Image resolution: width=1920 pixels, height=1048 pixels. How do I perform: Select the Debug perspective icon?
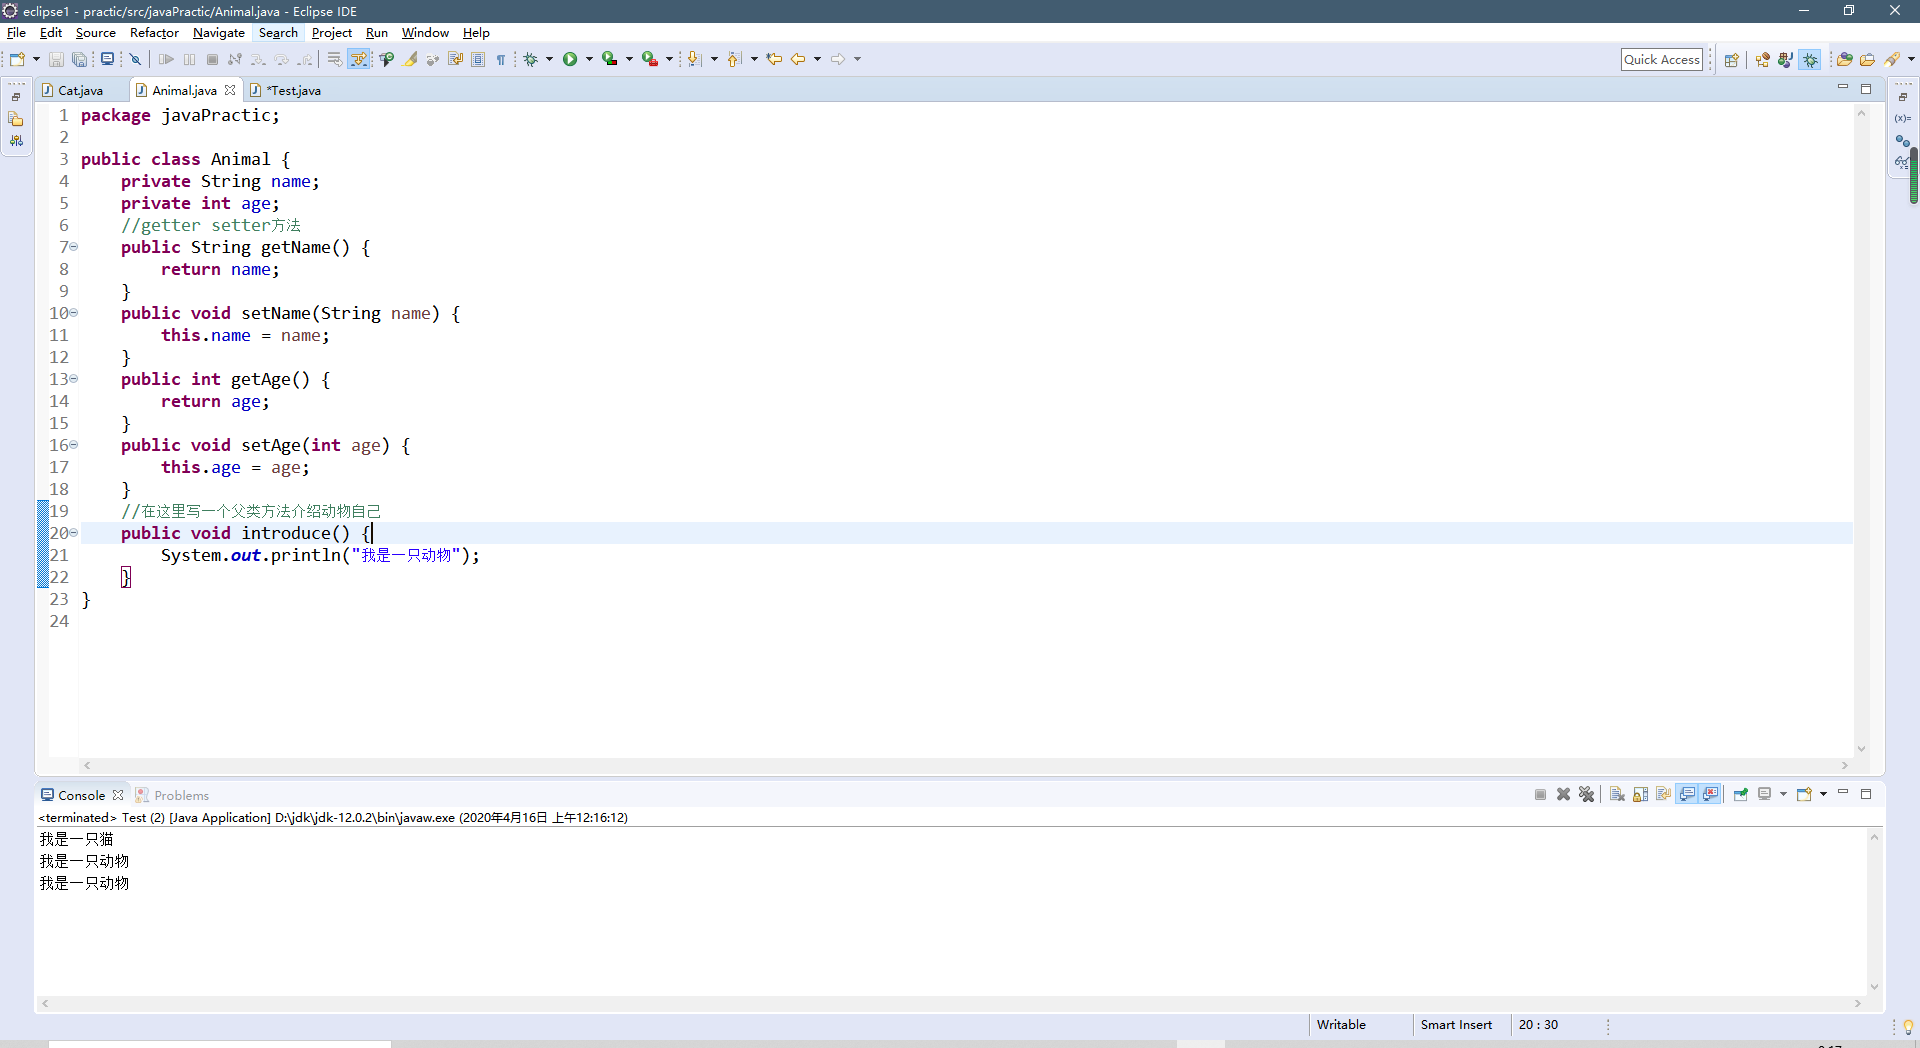point(1810,60)
